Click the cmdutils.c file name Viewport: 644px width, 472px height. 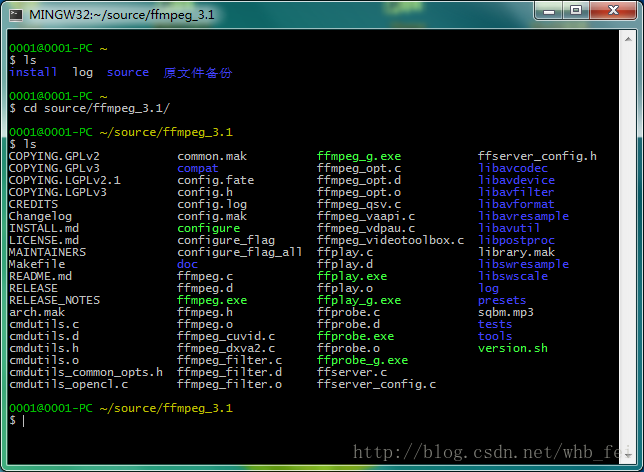44,324
